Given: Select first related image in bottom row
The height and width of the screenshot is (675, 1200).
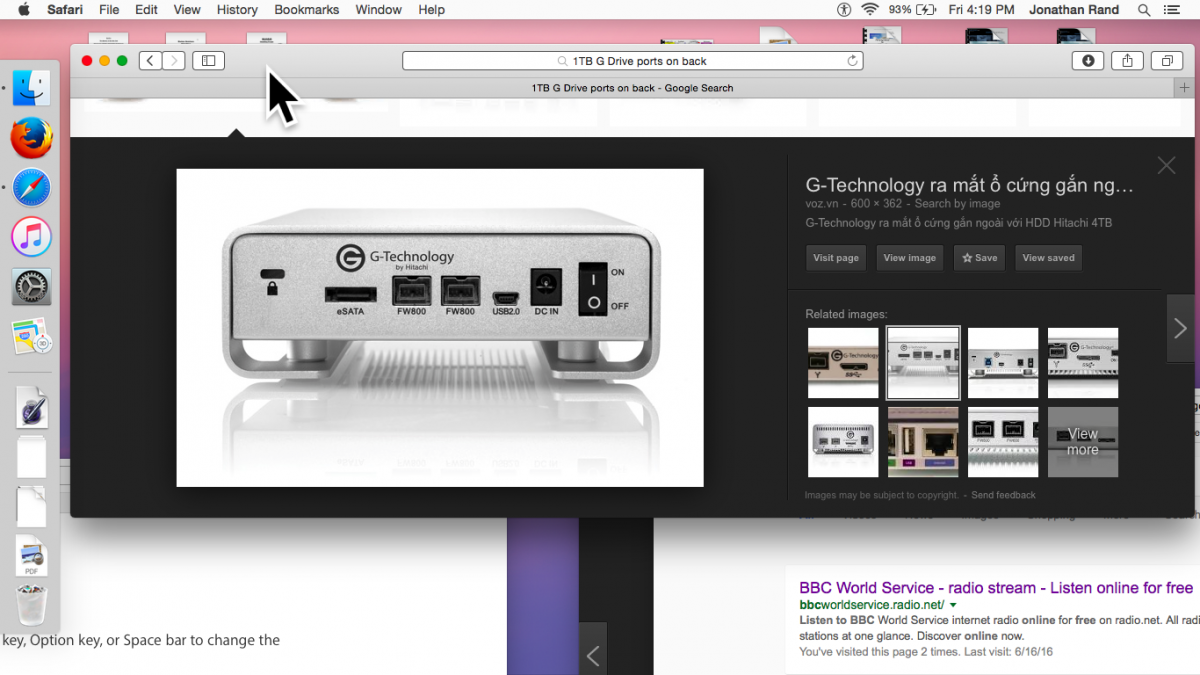Looking at the screenshot, I should (x=843, y=442).
